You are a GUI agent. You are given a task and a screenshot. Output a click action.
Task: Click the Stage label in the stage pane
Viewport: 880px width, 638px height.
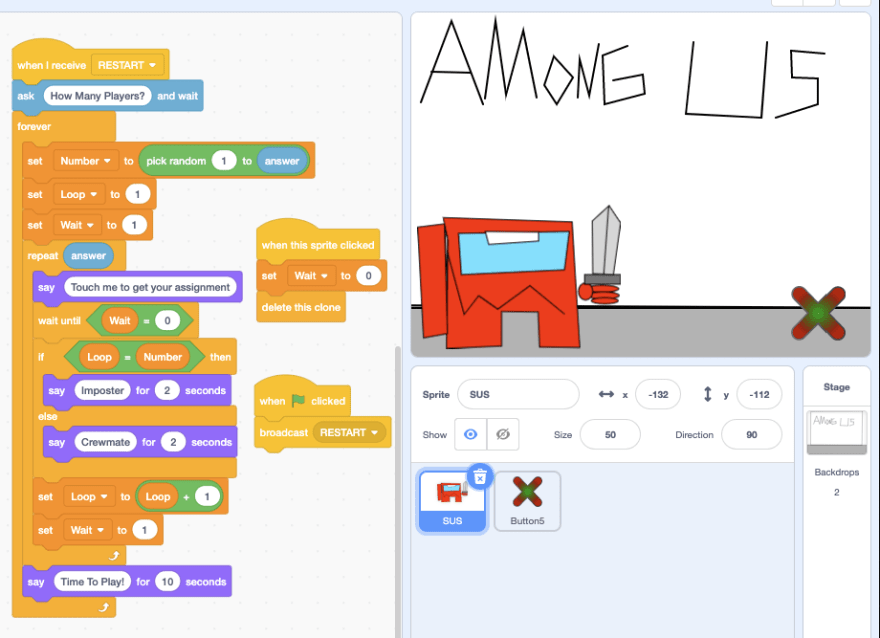click(836, 387)
